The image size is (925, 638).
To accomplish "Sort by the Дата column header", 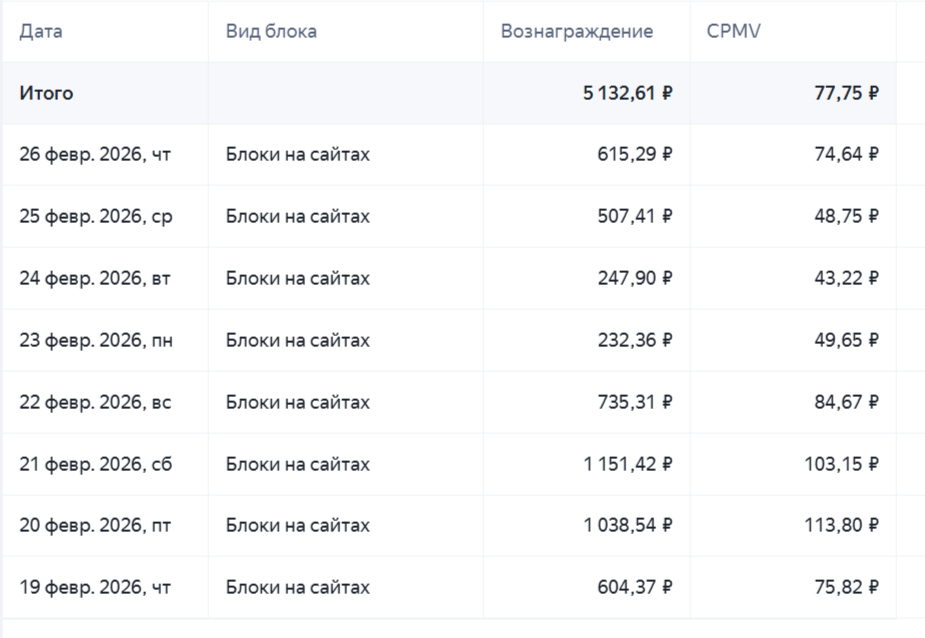I will (x=41, y=31).
